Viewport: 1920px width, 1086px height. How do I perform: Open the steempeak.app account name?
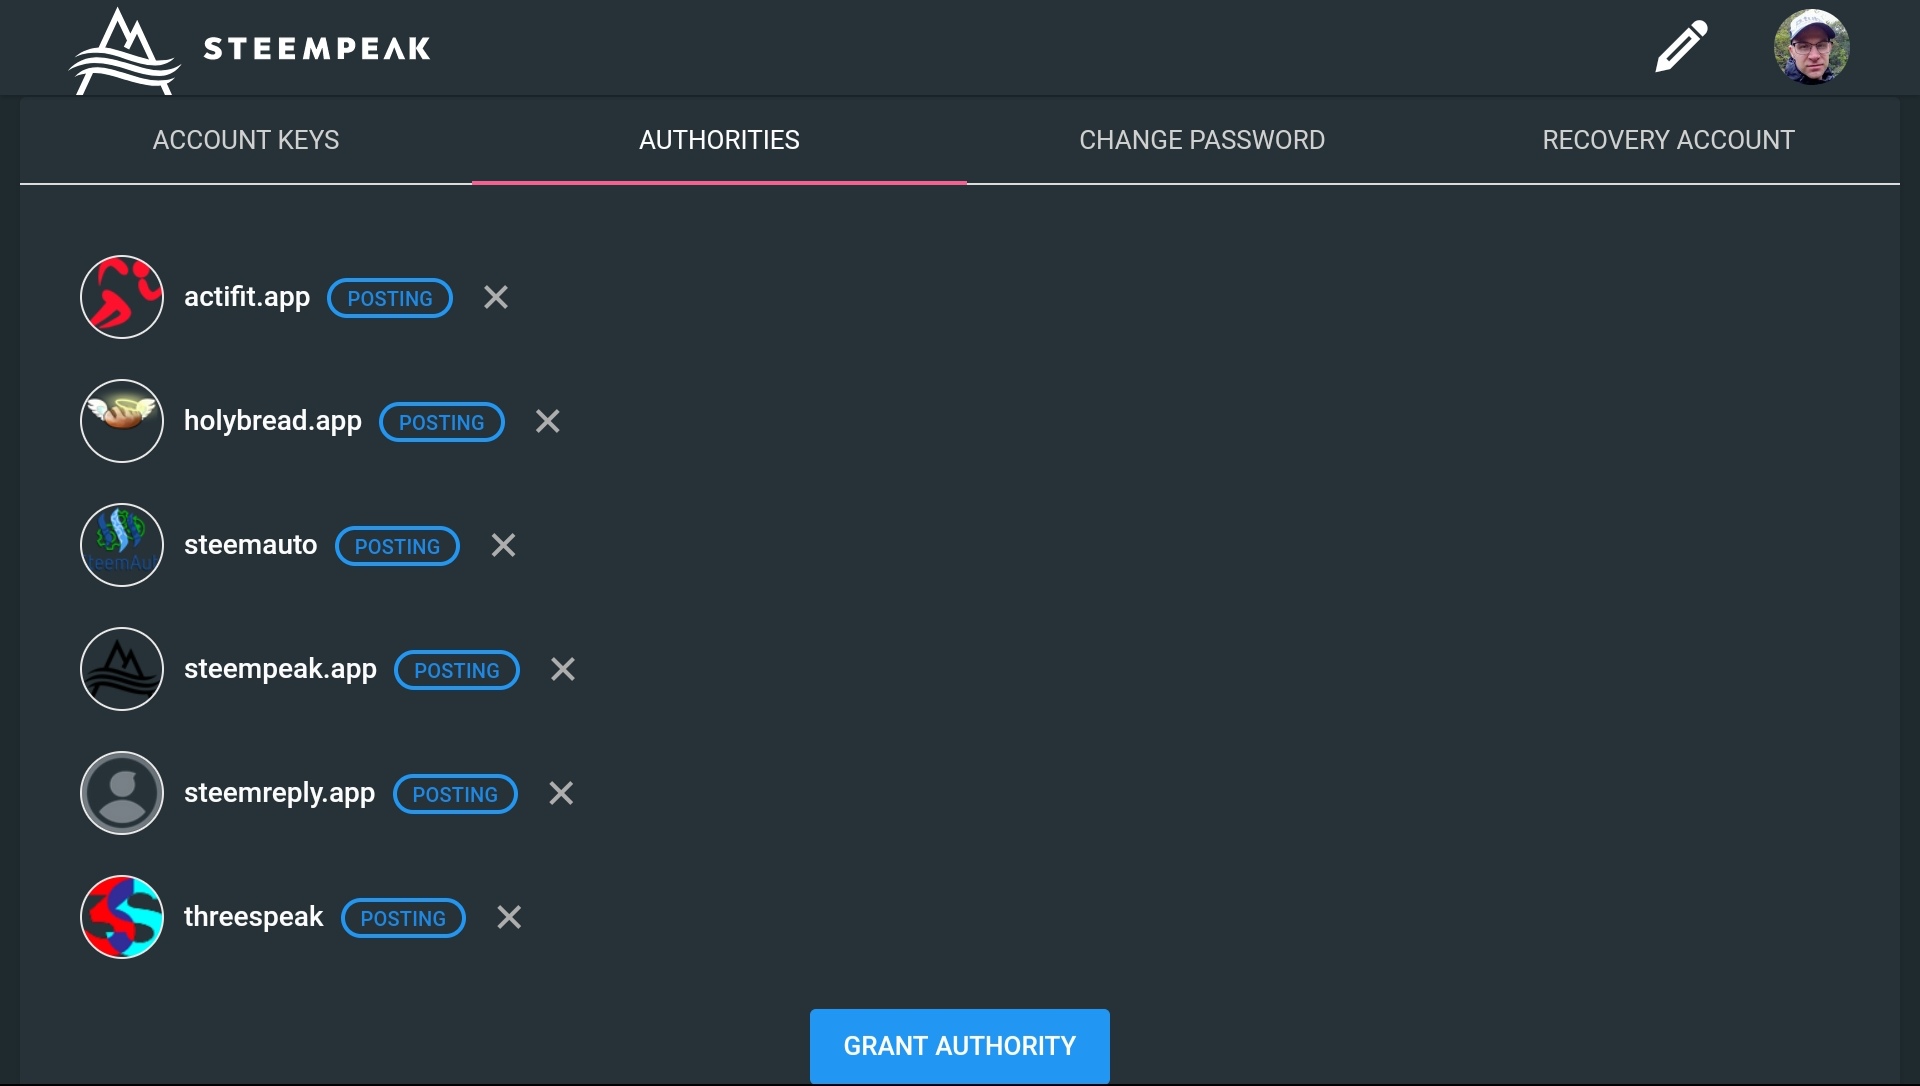pyautogui.click(x=280, y=669)
